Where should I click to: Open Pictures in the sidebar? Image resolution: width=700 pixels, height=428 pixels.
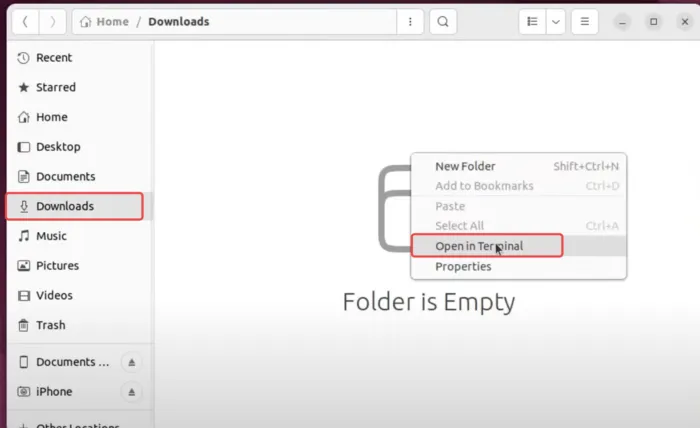pos(79,266)
